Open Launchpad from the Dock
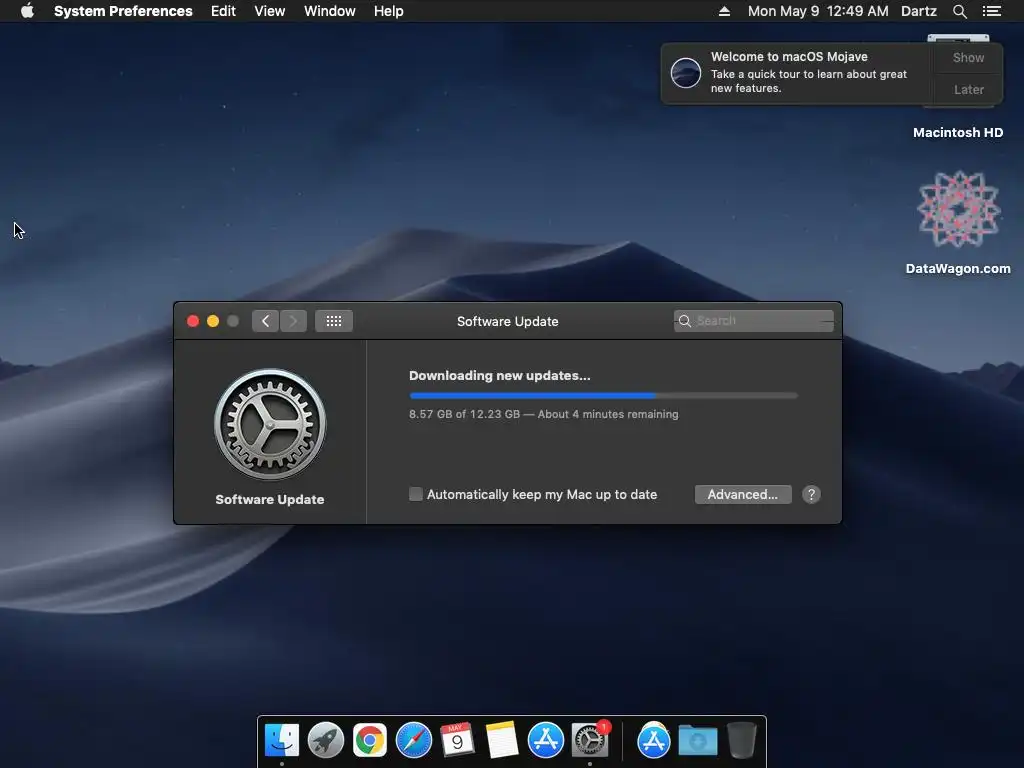This screenshot has height=768, width=1024. [326, 740]
